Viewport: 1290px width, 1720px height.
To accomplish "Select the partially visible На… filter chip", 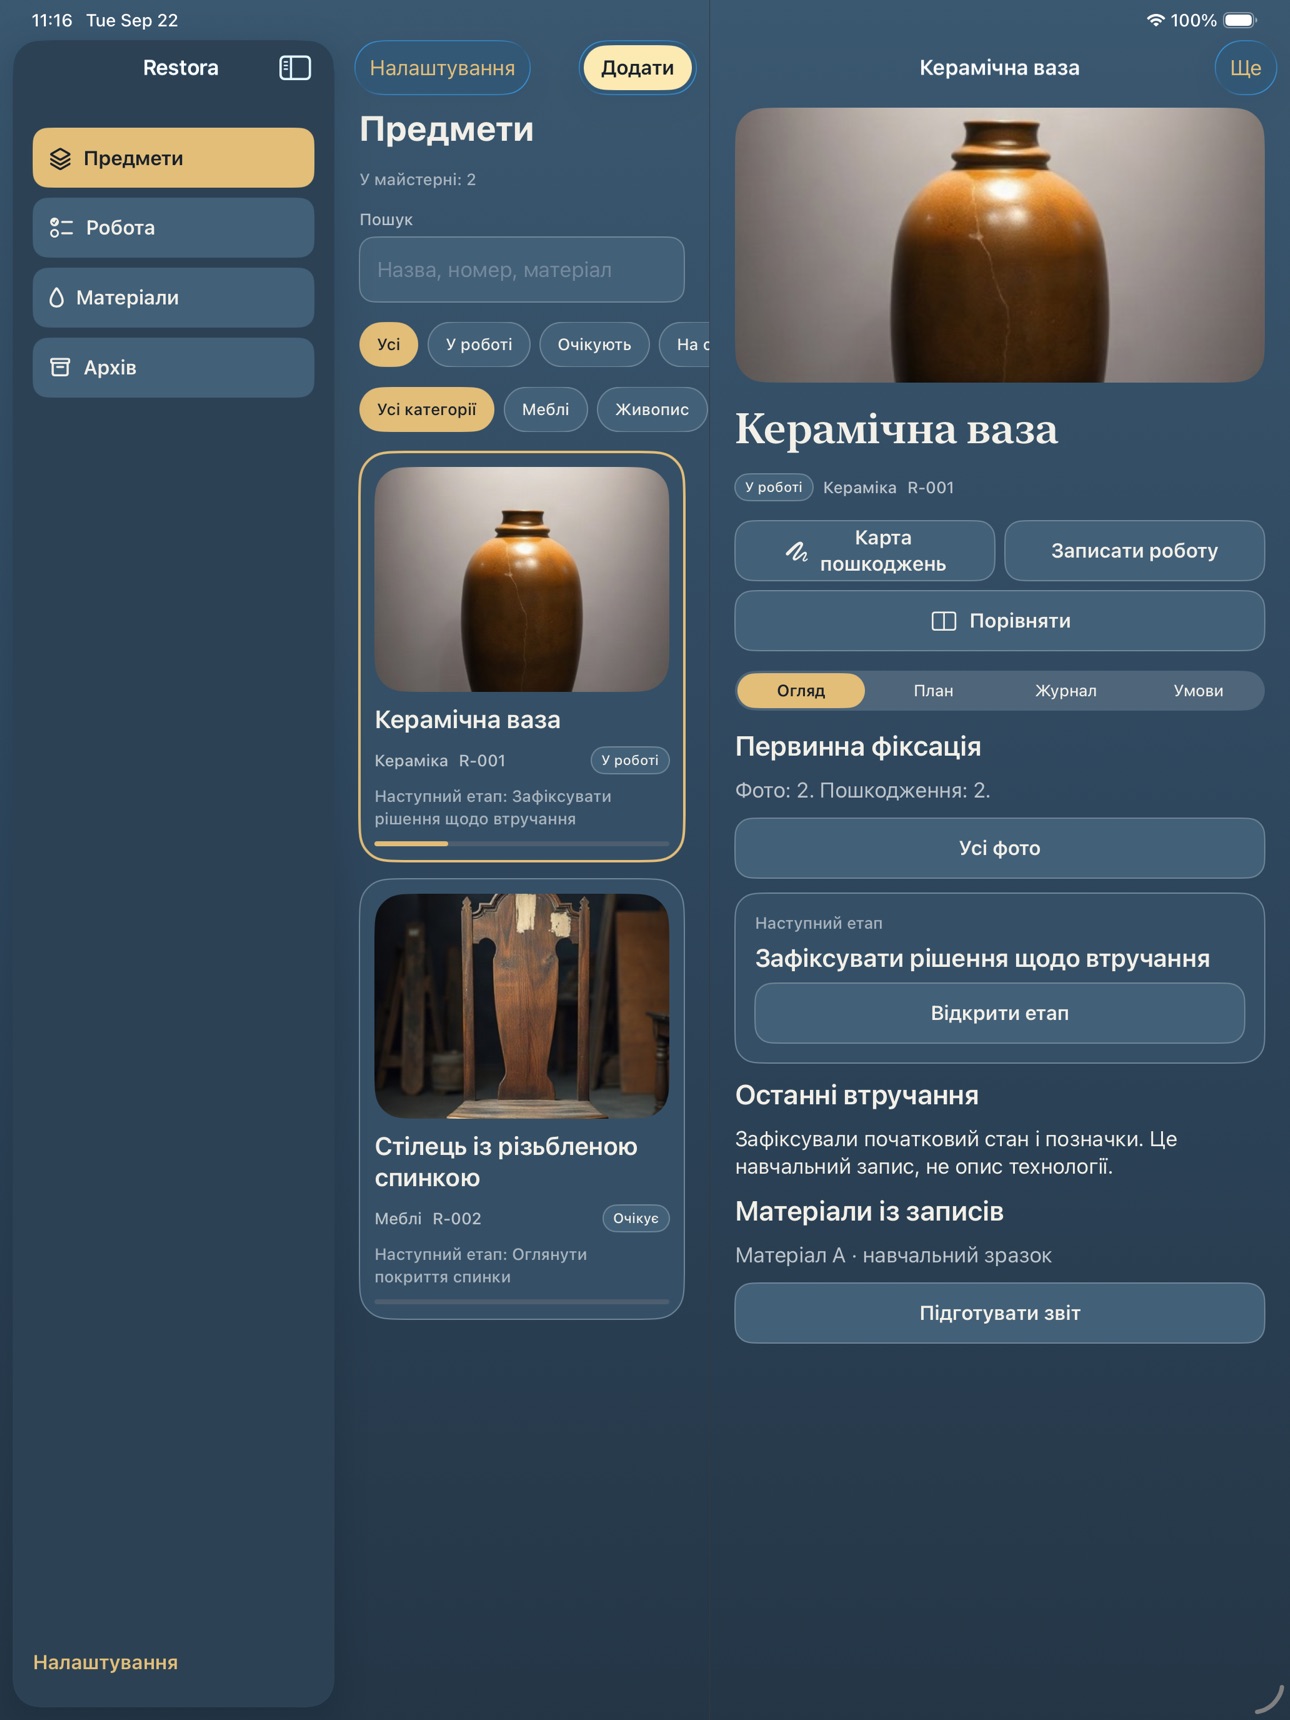I will click(x=686, y=344).
